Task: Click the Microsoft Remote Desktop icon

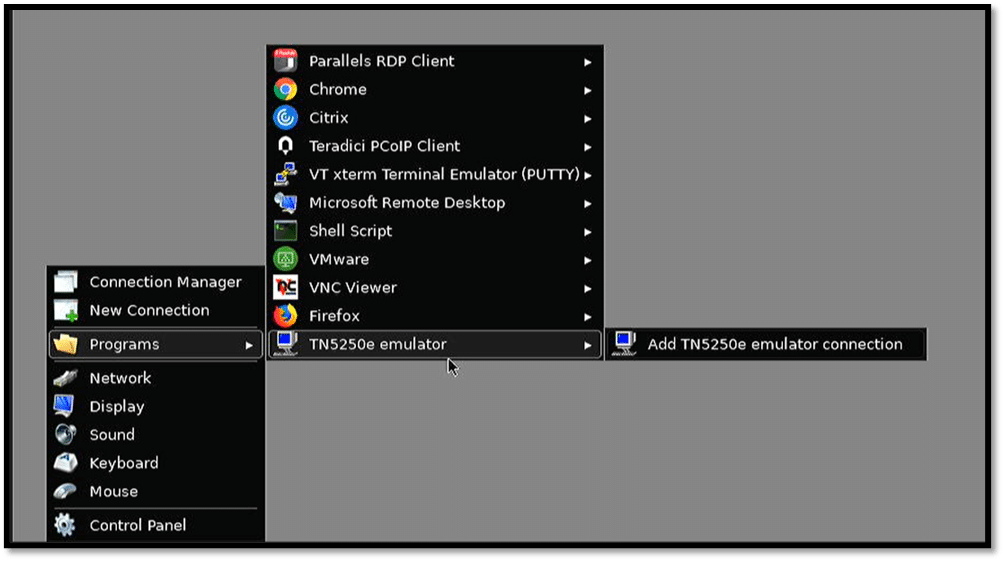Action: (x=286, y=202)
